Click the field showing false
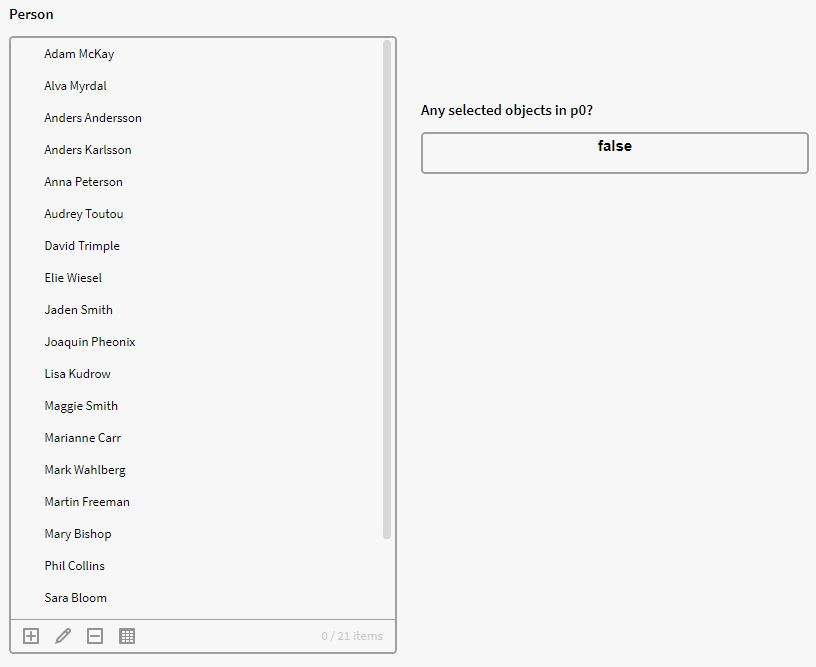 (614, 153)
